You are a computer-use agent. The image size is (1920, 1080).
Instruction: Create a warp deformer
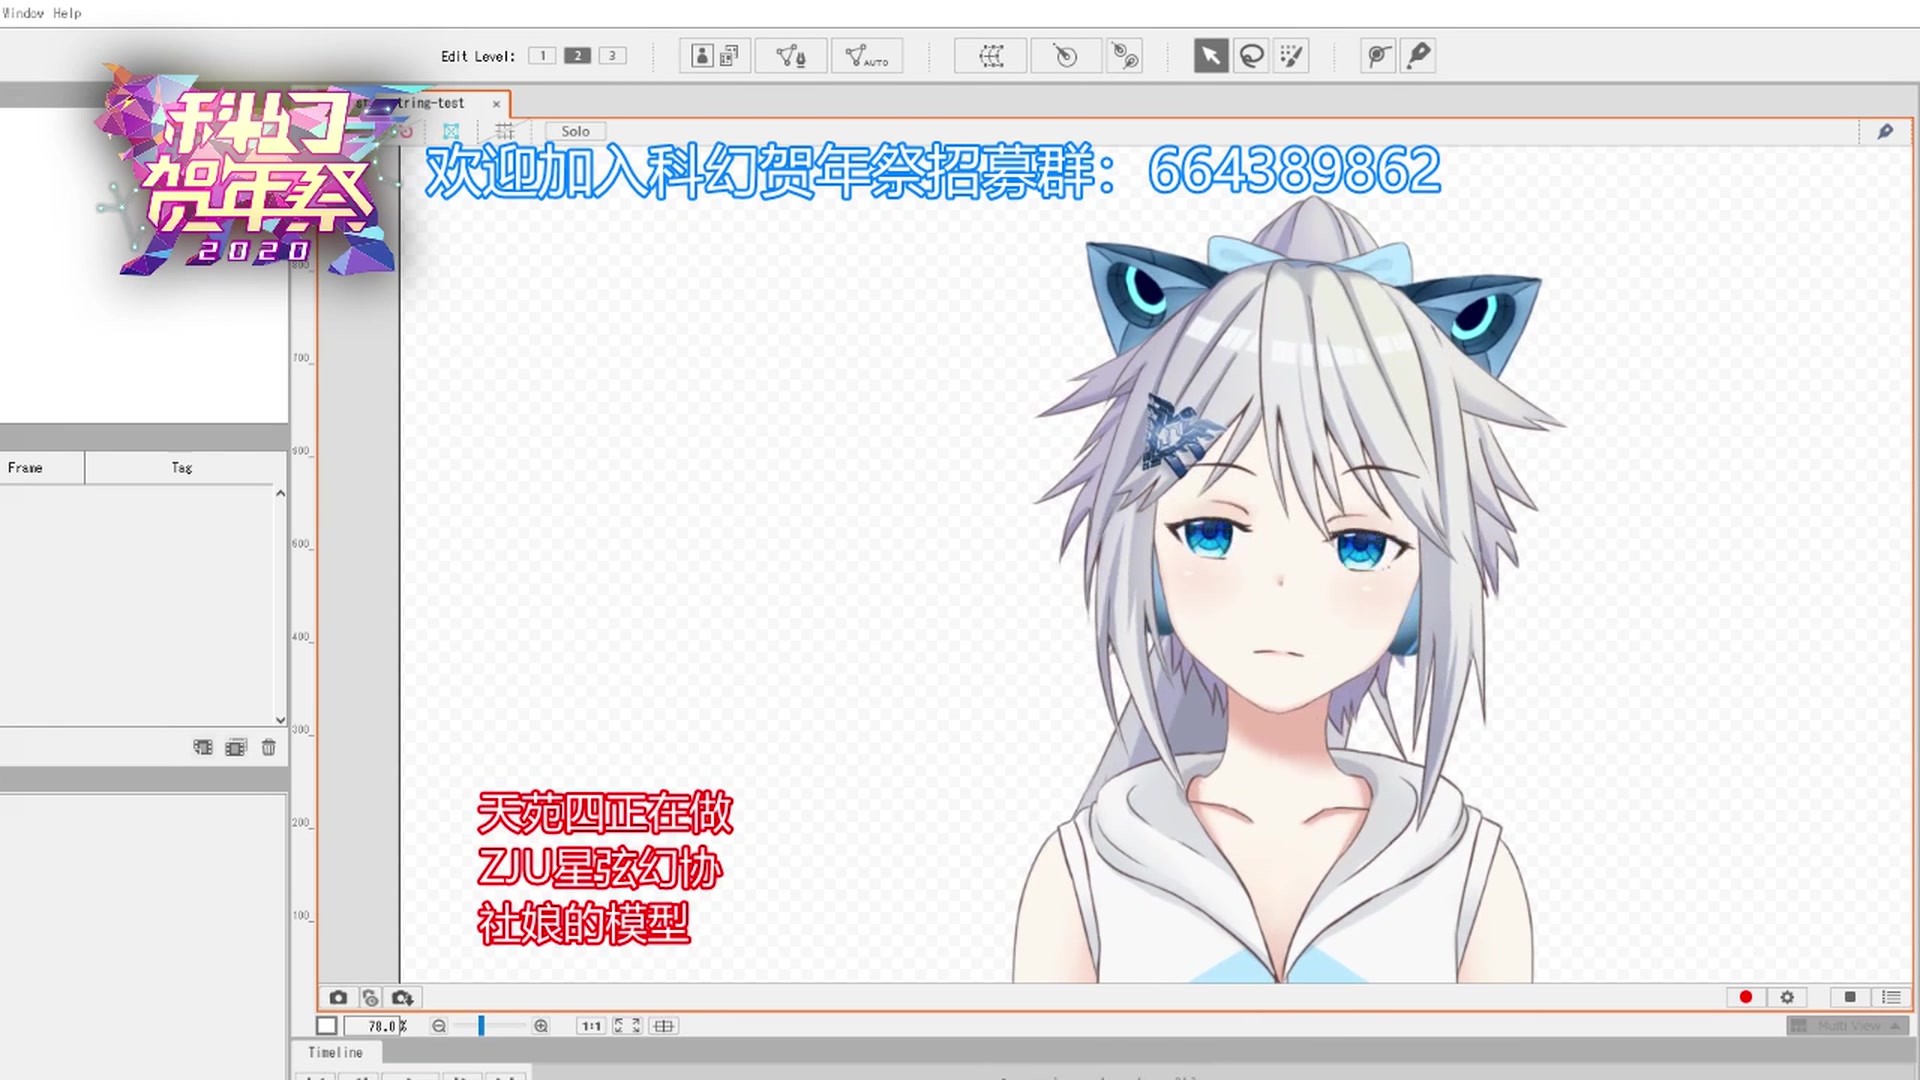coord(991,56)
